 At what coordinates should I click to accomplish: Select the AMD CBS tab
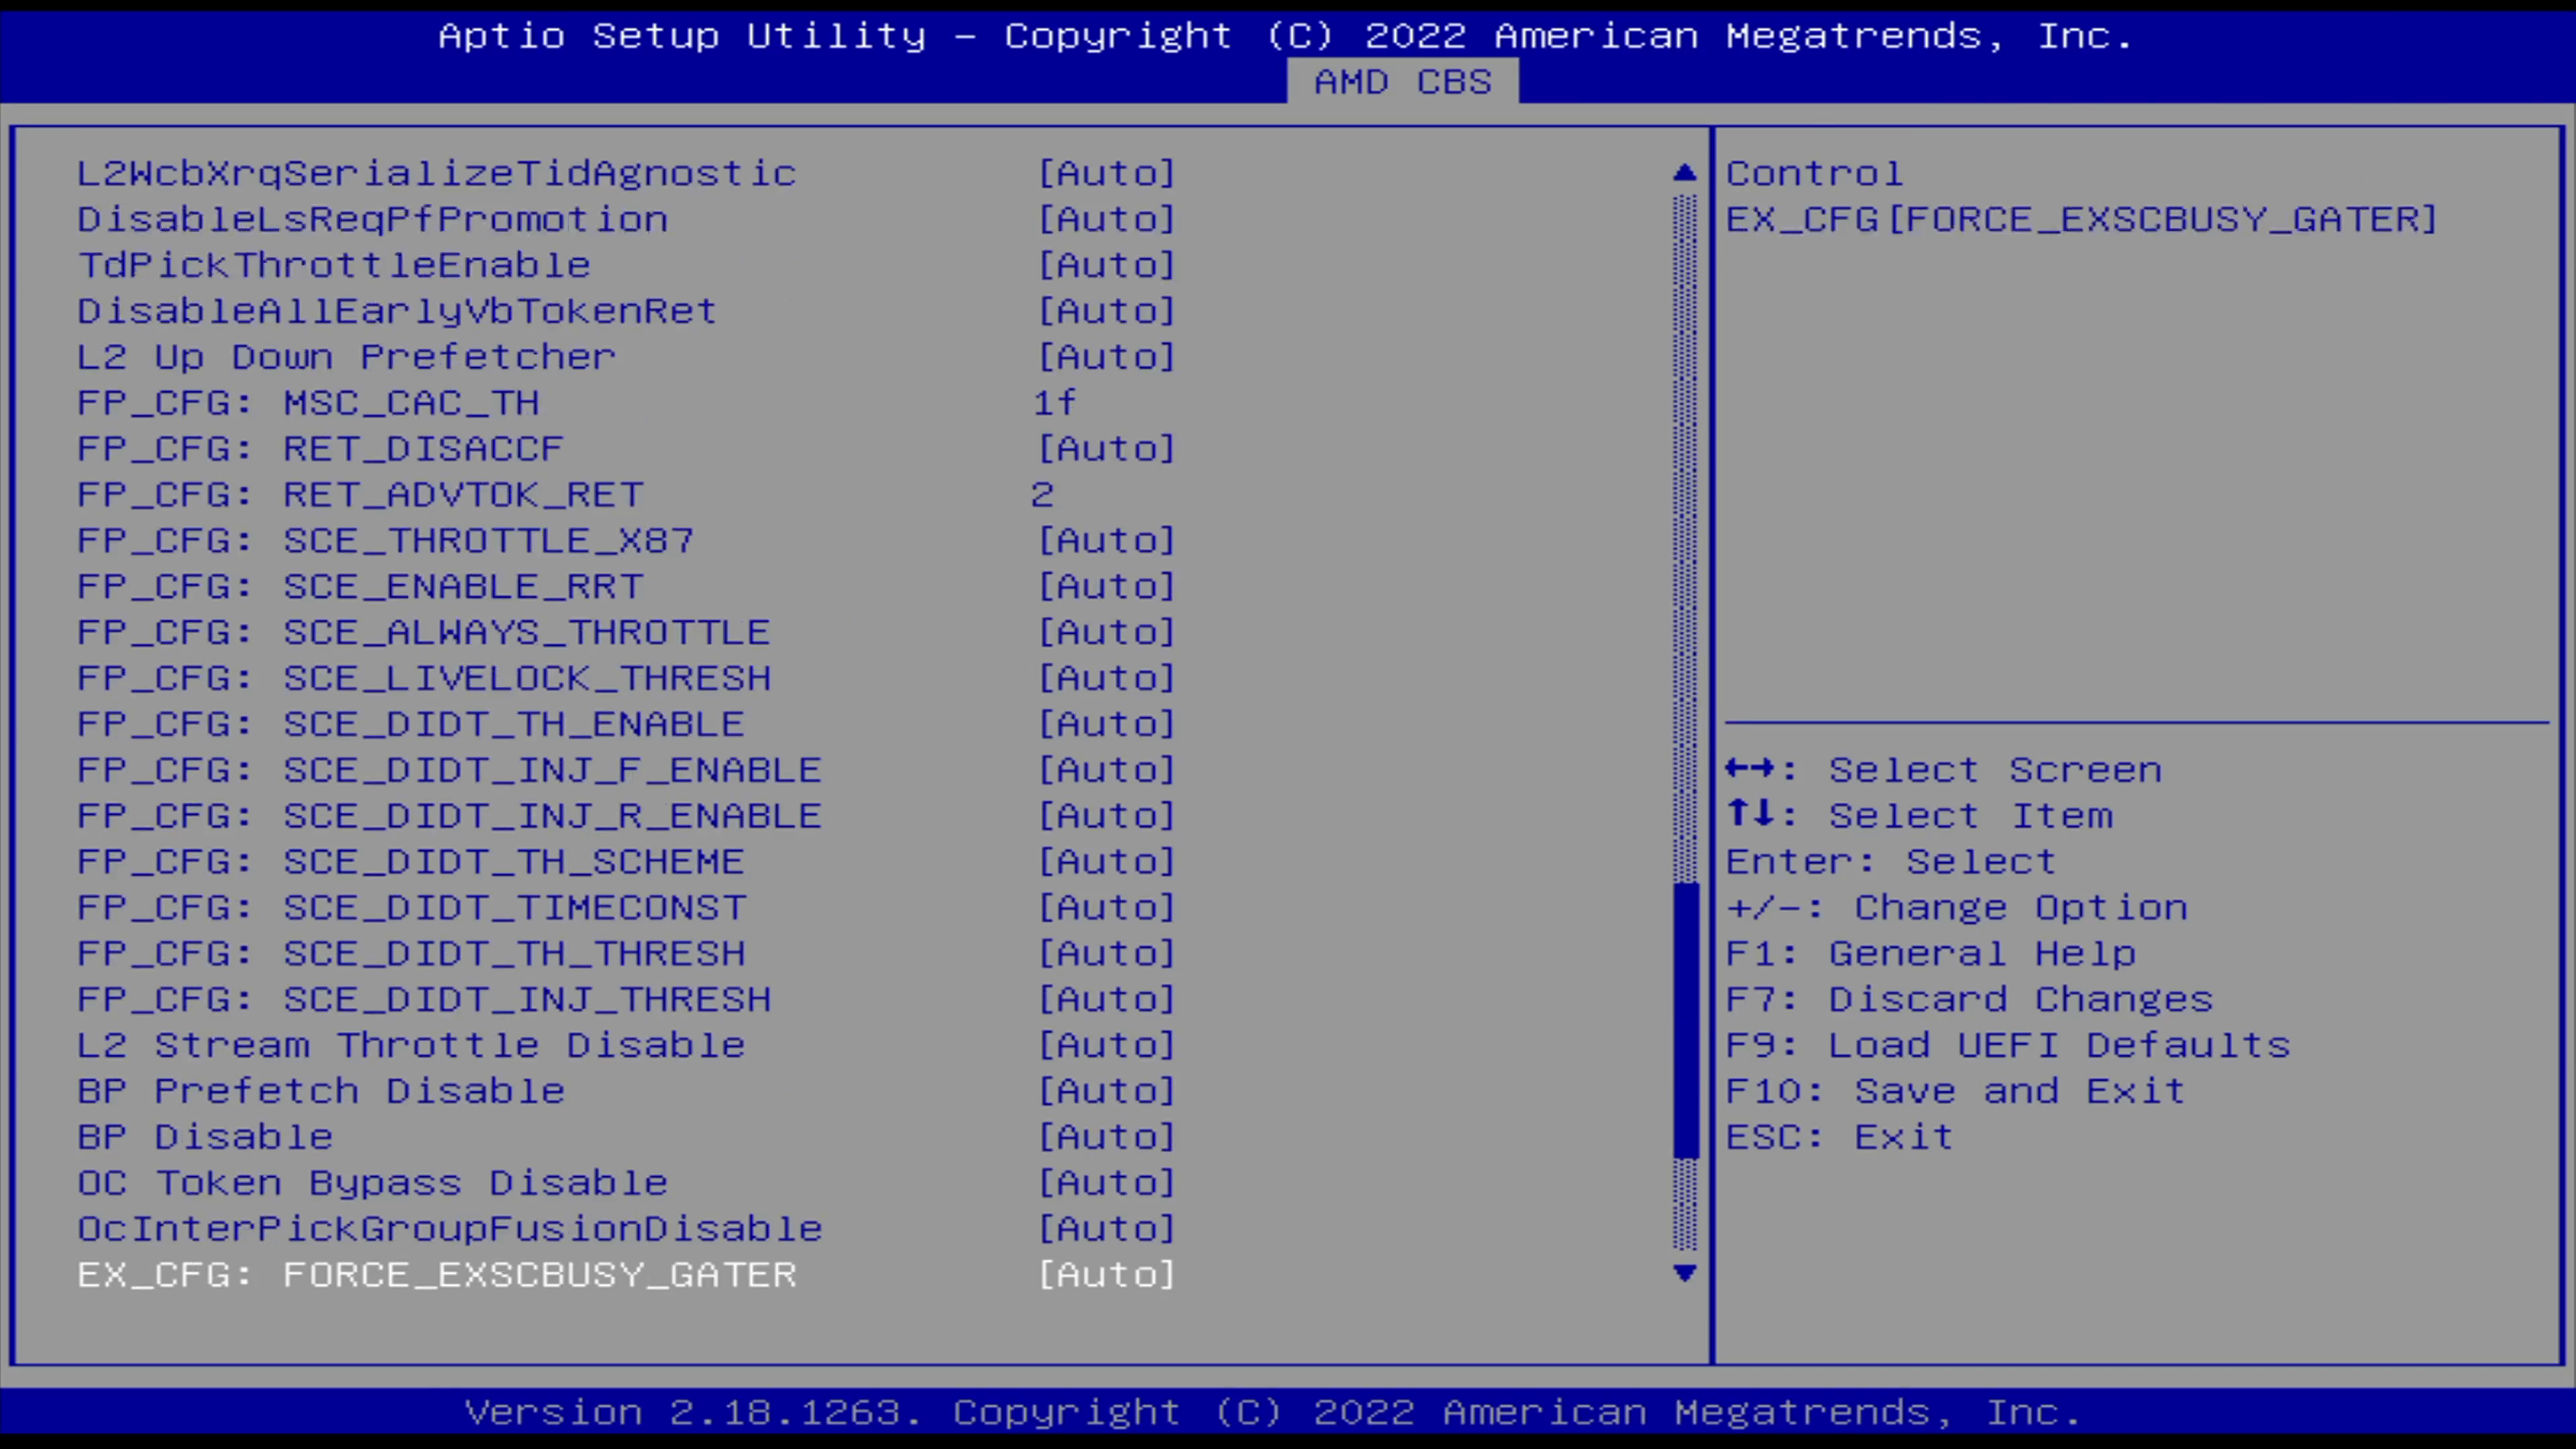[1402, 81]
